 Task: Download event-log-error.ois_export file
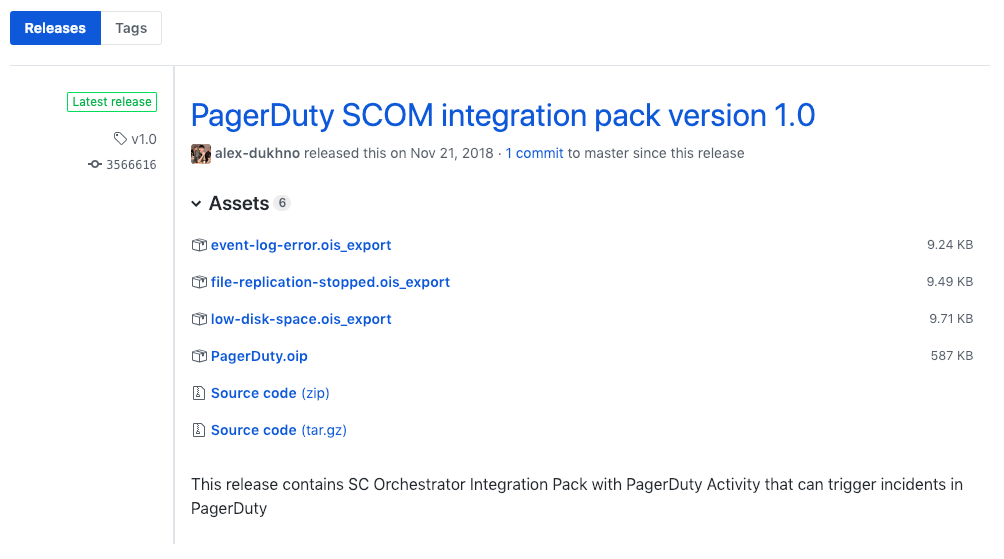click(x=300, y=245)
